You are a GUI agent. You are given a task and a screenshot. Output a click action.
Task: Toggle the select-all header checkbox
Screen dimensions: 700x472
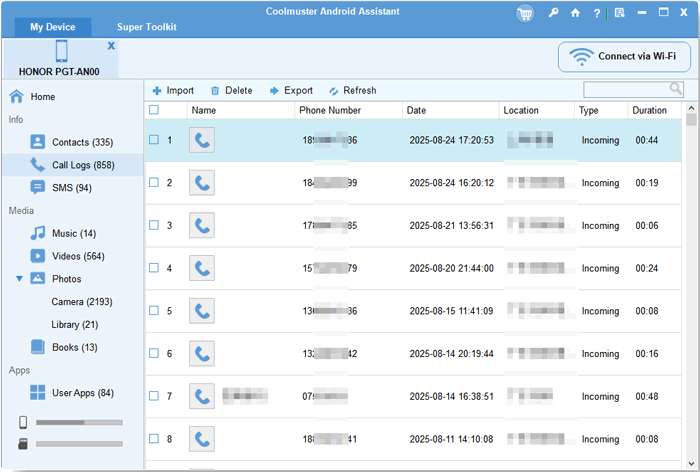pyautogui.click(x=154, y=110)
